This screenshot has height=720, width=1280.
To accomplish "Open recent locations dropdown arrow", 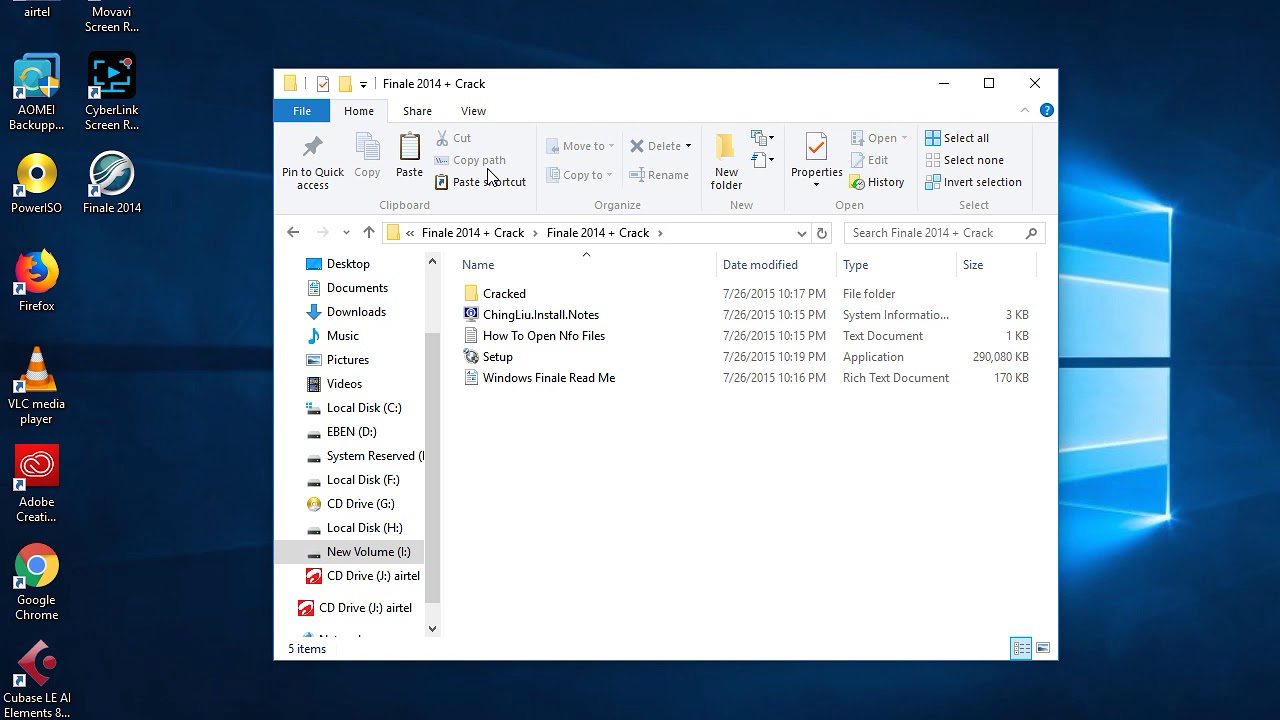I will pos(346,233).
